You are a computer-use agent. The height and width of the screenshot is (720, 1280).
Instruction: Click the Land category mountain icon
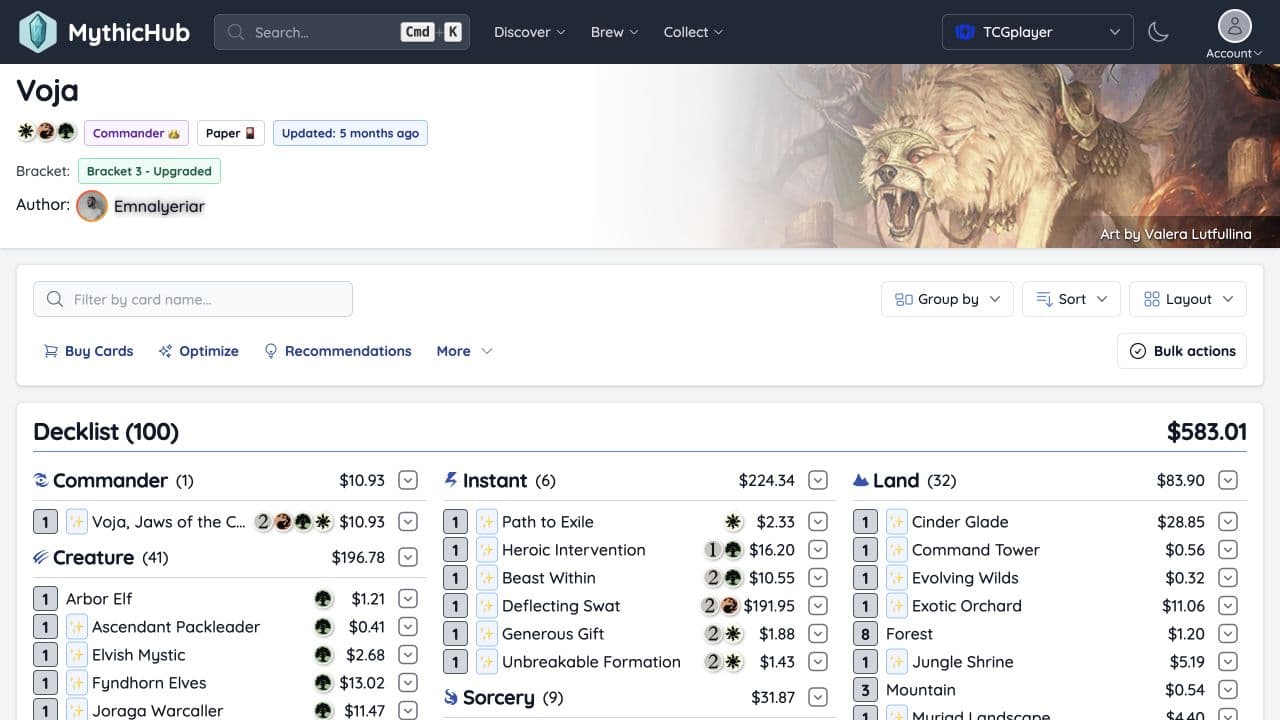(x=860, y=481)
